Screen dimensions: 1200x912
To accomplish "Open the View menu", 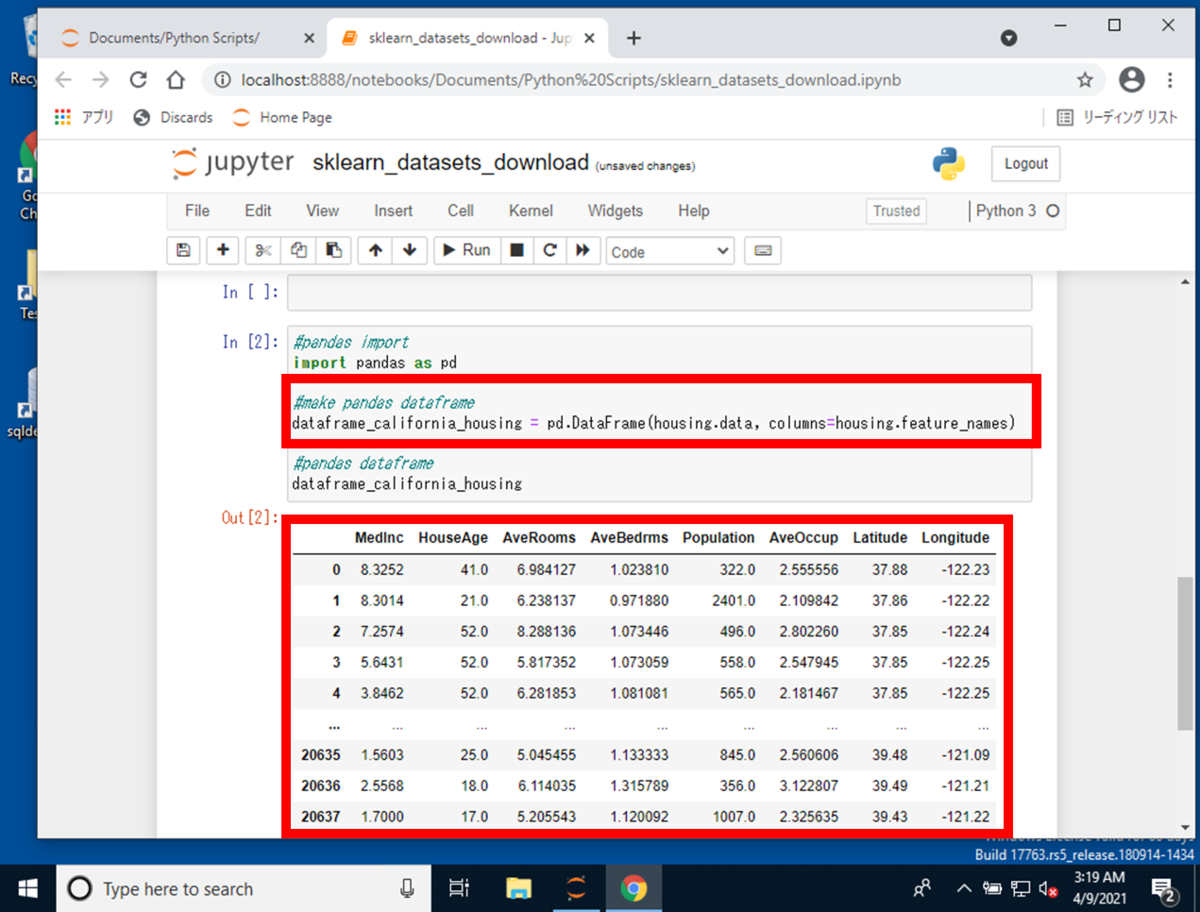I will pyautogui.click(x=322, y=211).
